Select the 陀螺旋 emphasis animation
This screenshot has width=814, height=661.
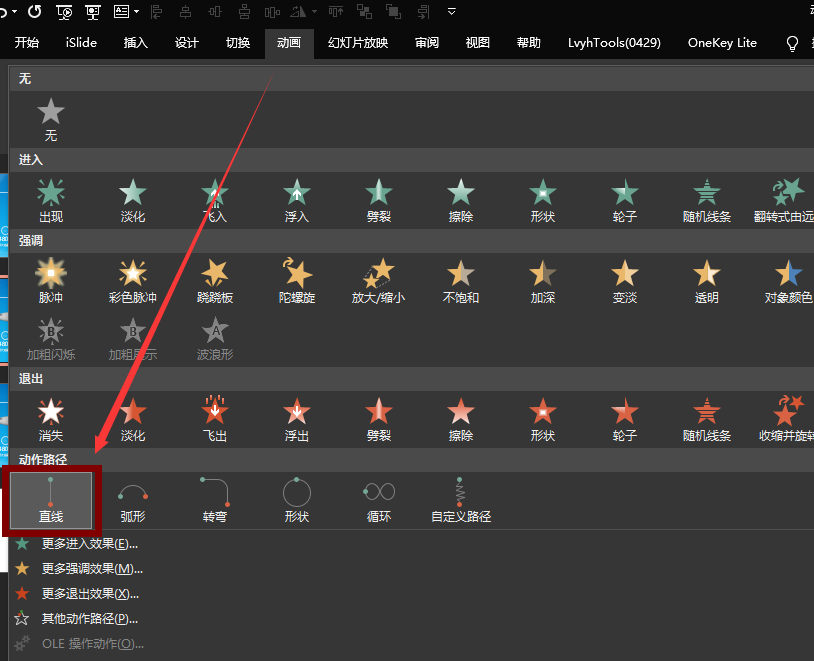click(296, 280)
